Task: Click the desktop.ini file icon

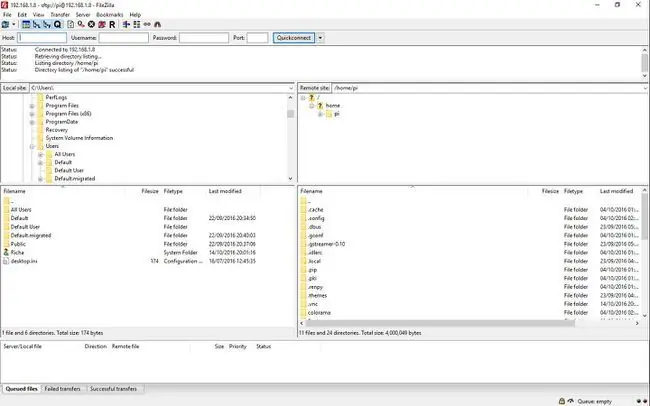Action: (x=6, y=261)
